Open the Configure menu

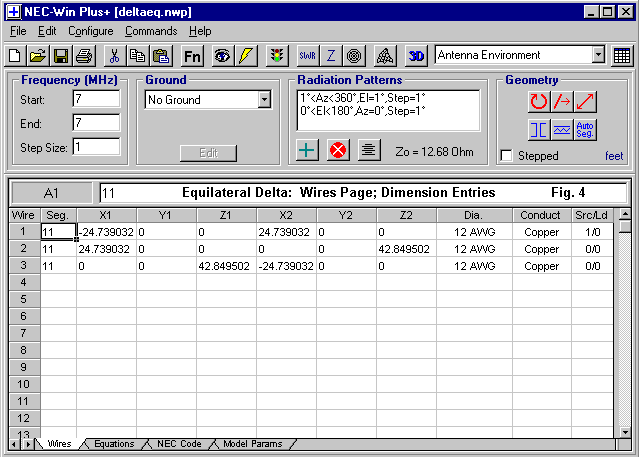90,31
